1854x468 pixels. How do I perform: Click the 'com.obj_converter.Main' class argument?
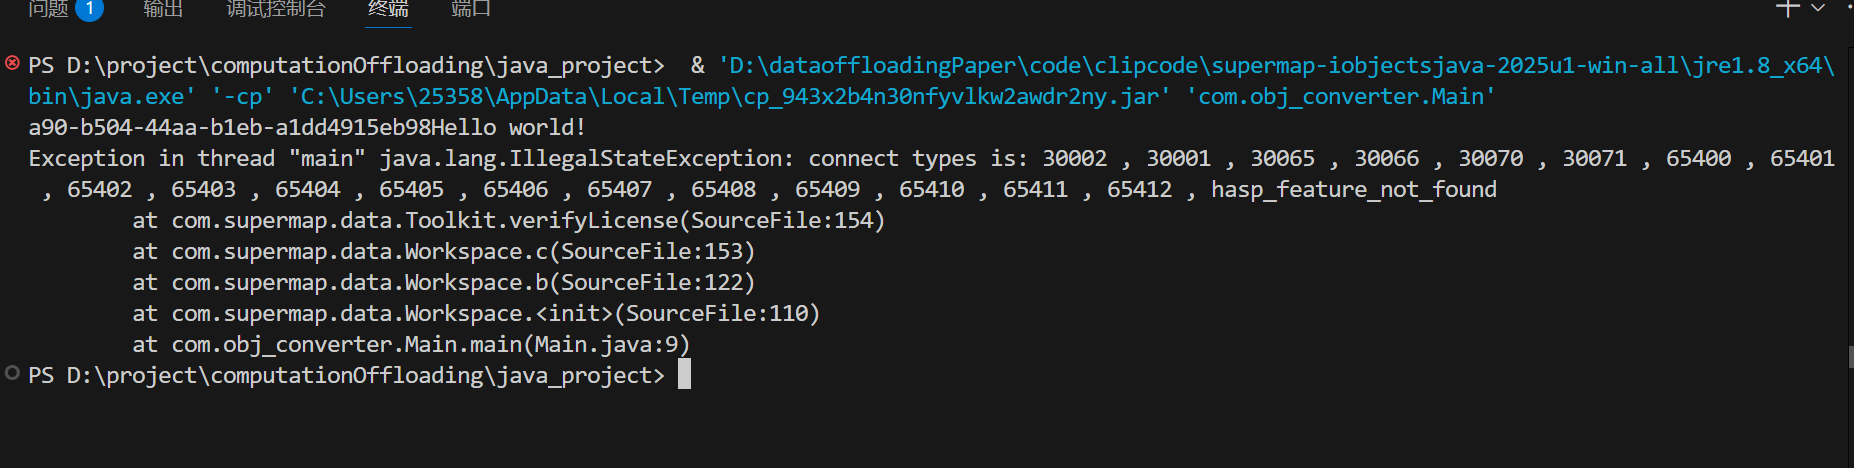(1340, 97)
